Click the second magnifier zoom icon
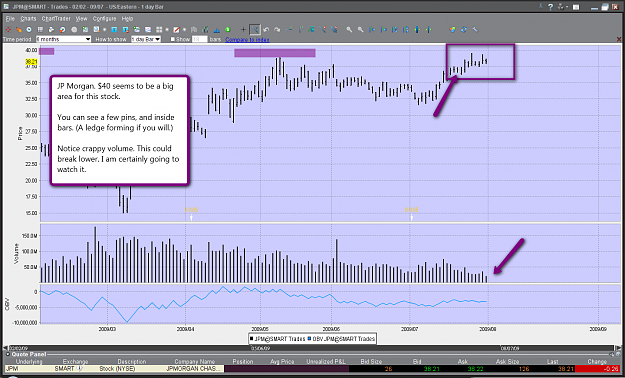 [360, 30]
